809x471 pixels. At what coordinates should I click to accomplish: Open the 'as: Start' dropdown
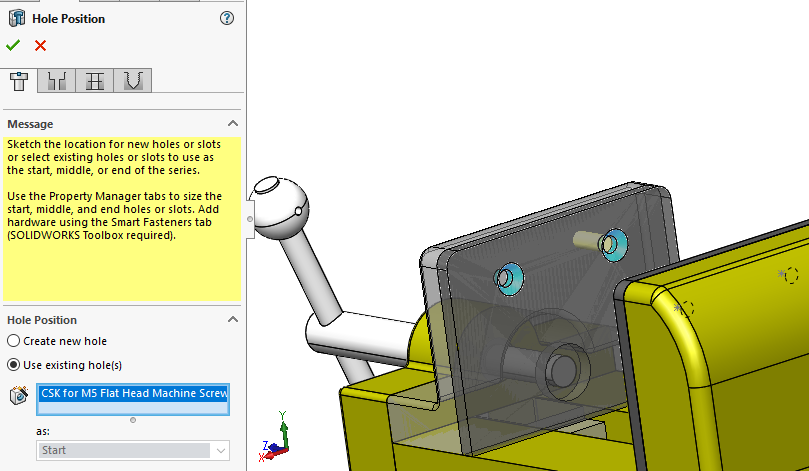click(133, 450)
